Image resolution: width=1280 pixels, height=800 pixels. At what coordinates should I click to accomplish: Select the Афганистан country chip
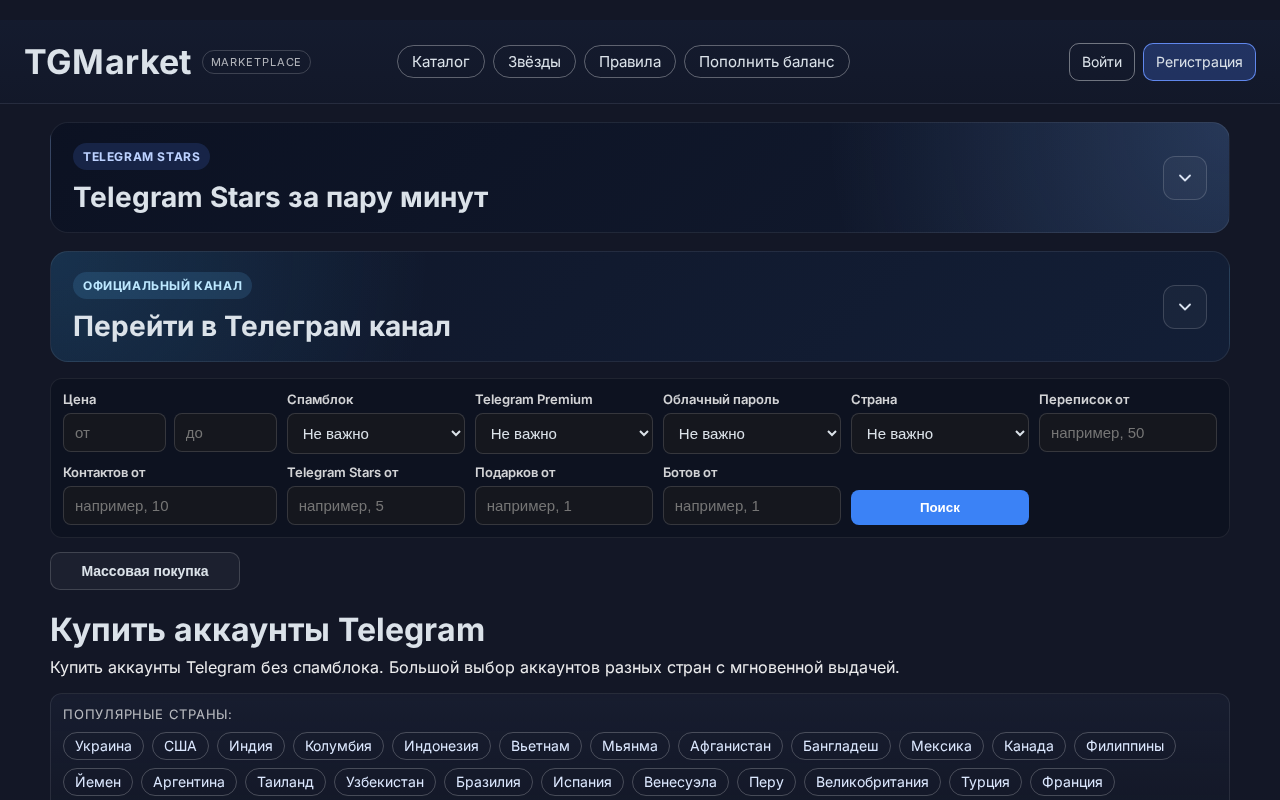coord(730,746)
